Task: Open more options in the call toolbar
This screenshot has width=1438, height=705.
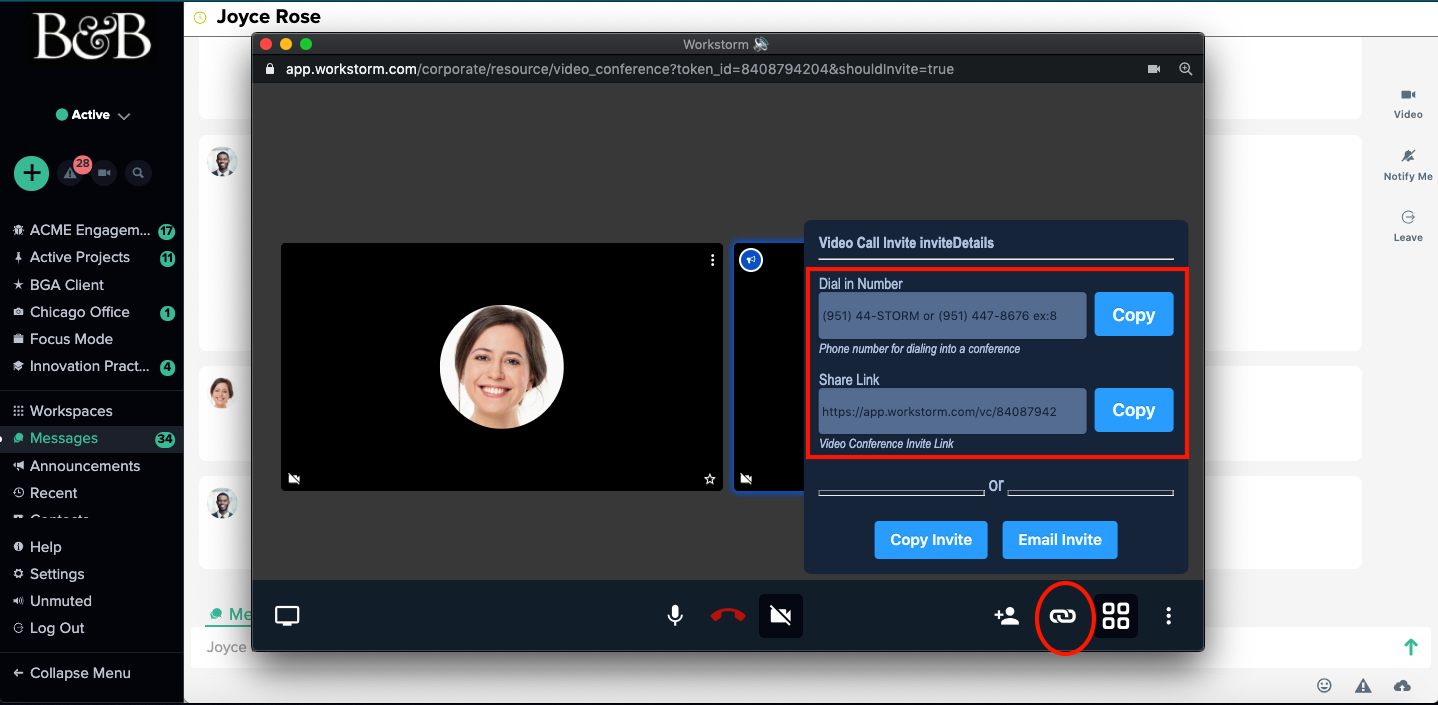Action: [1168, 616]
